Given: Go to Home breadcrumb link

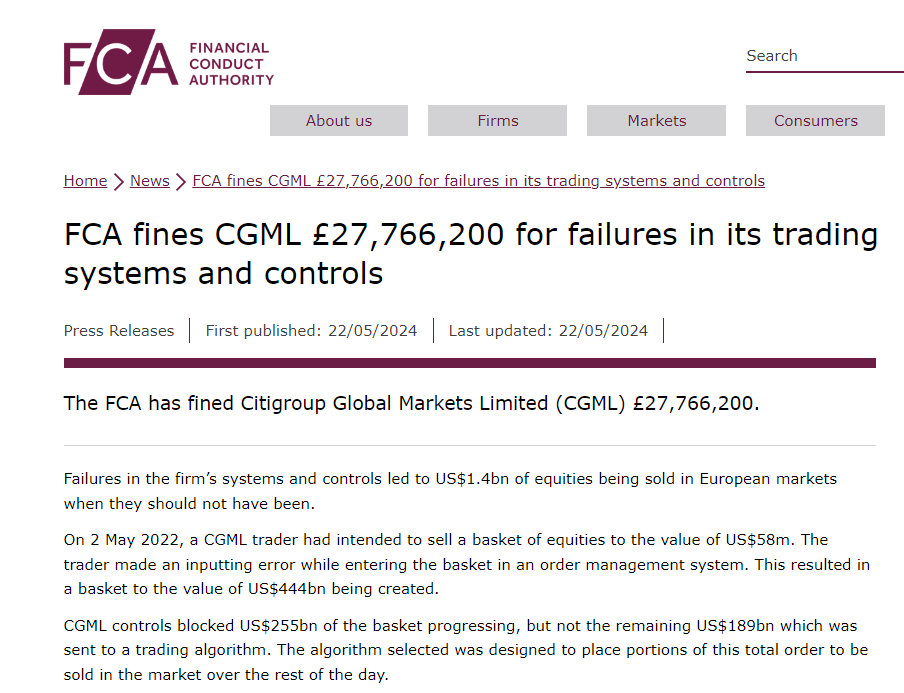Looking at the screenshot, I should point(85,181).
